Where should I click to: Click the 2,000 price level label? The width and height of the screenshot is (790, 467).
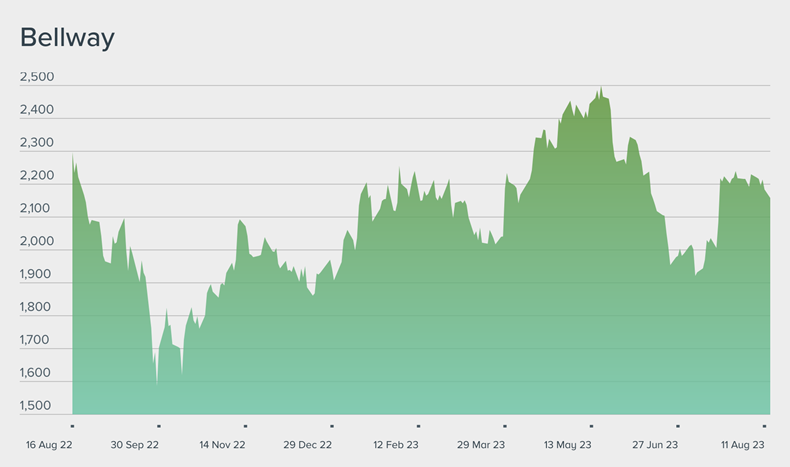pos(37,242)
